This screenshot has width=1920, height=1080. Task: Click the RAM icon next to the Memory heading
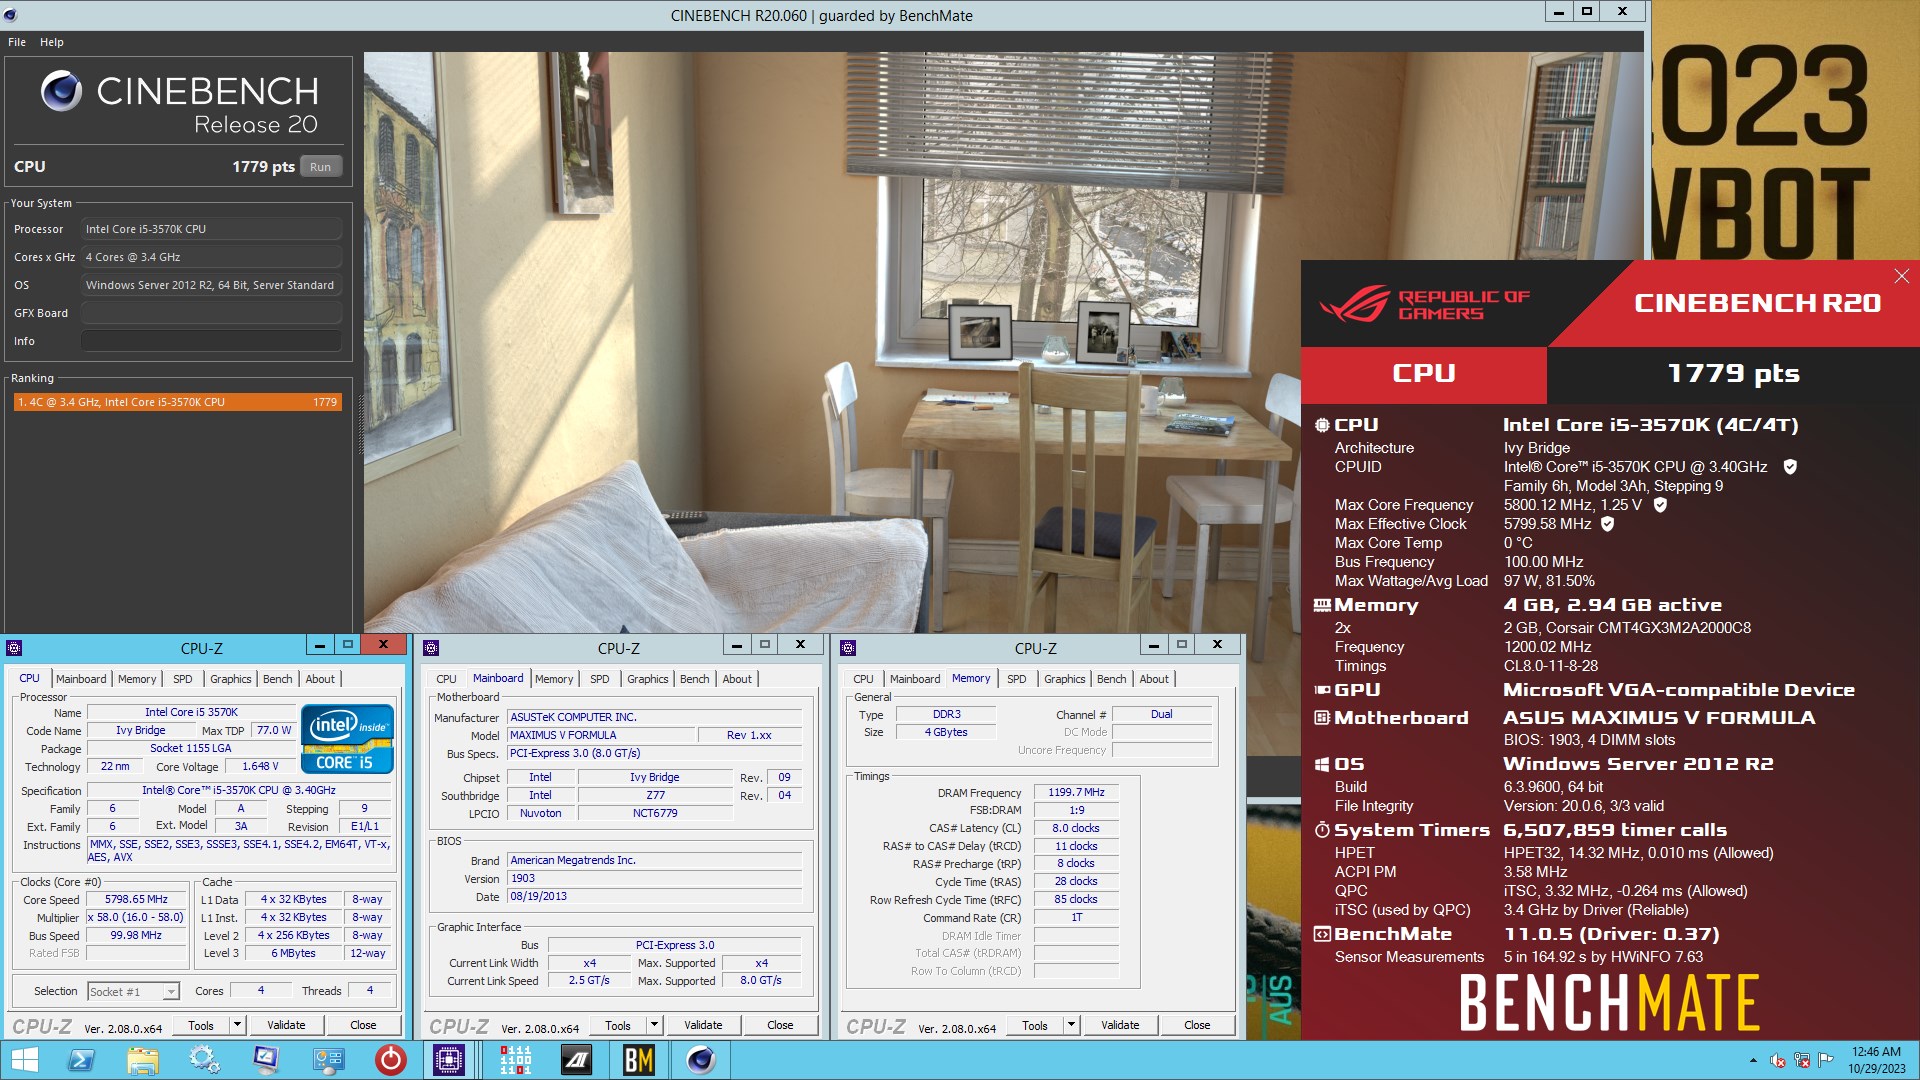(1322, 605)
